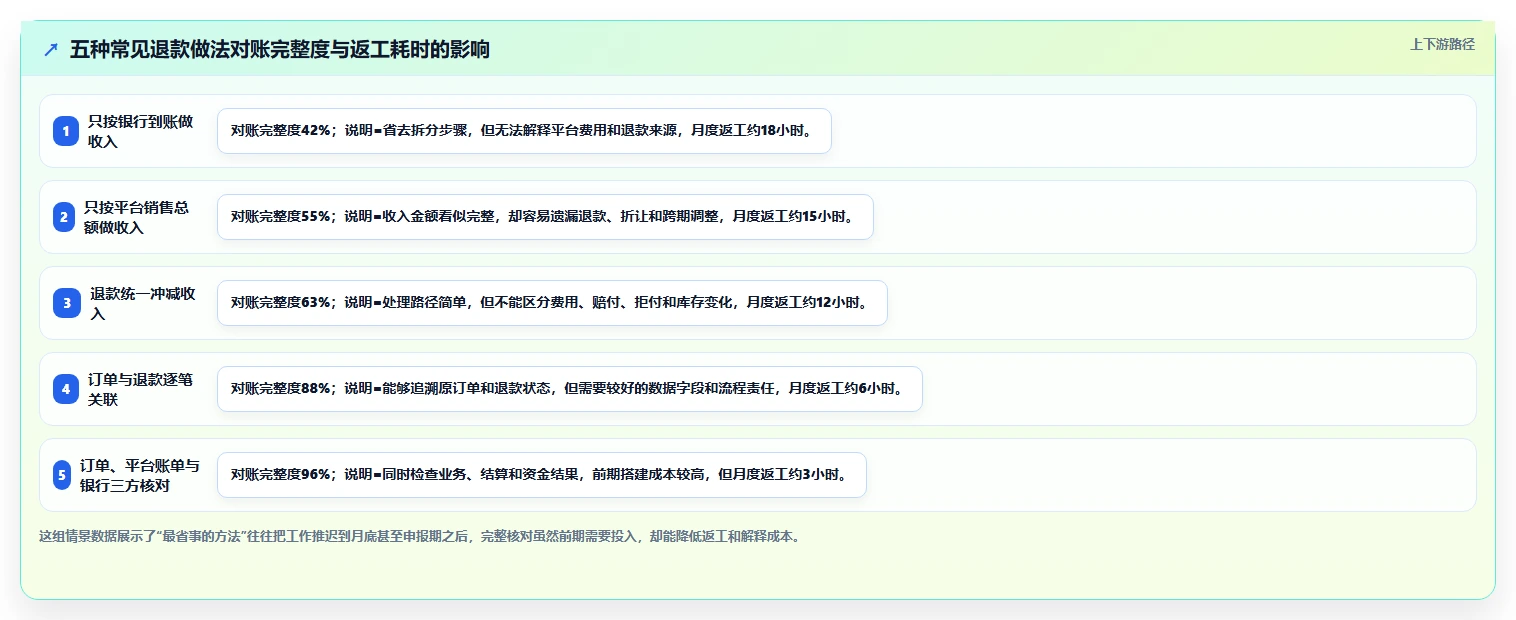Select the label 只按银行到账做收入
1516x620 pixels.
point(141,131)
